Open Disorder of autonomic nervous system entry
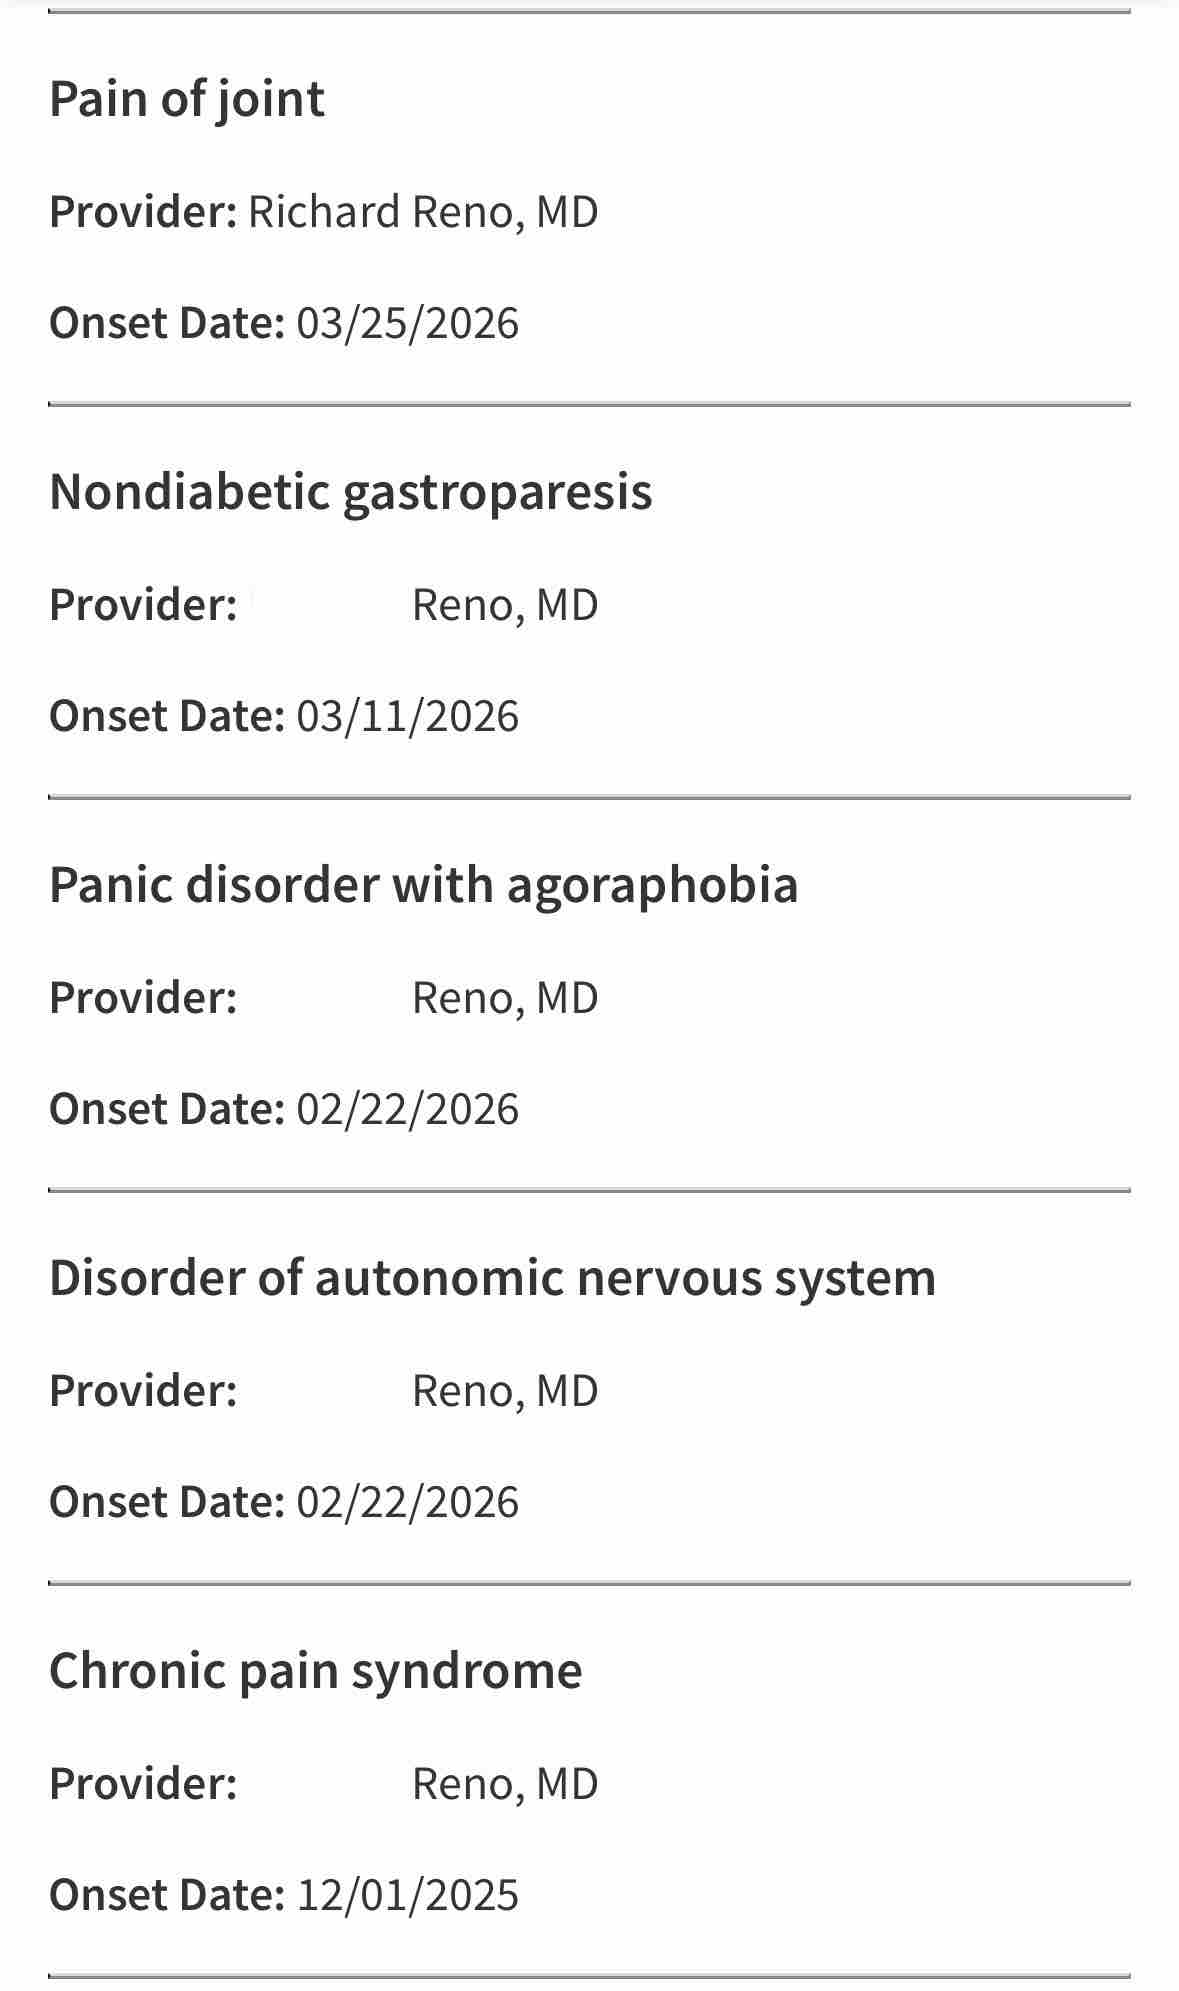The width and height of the screenshot is (1179, 1991). 493,1278
